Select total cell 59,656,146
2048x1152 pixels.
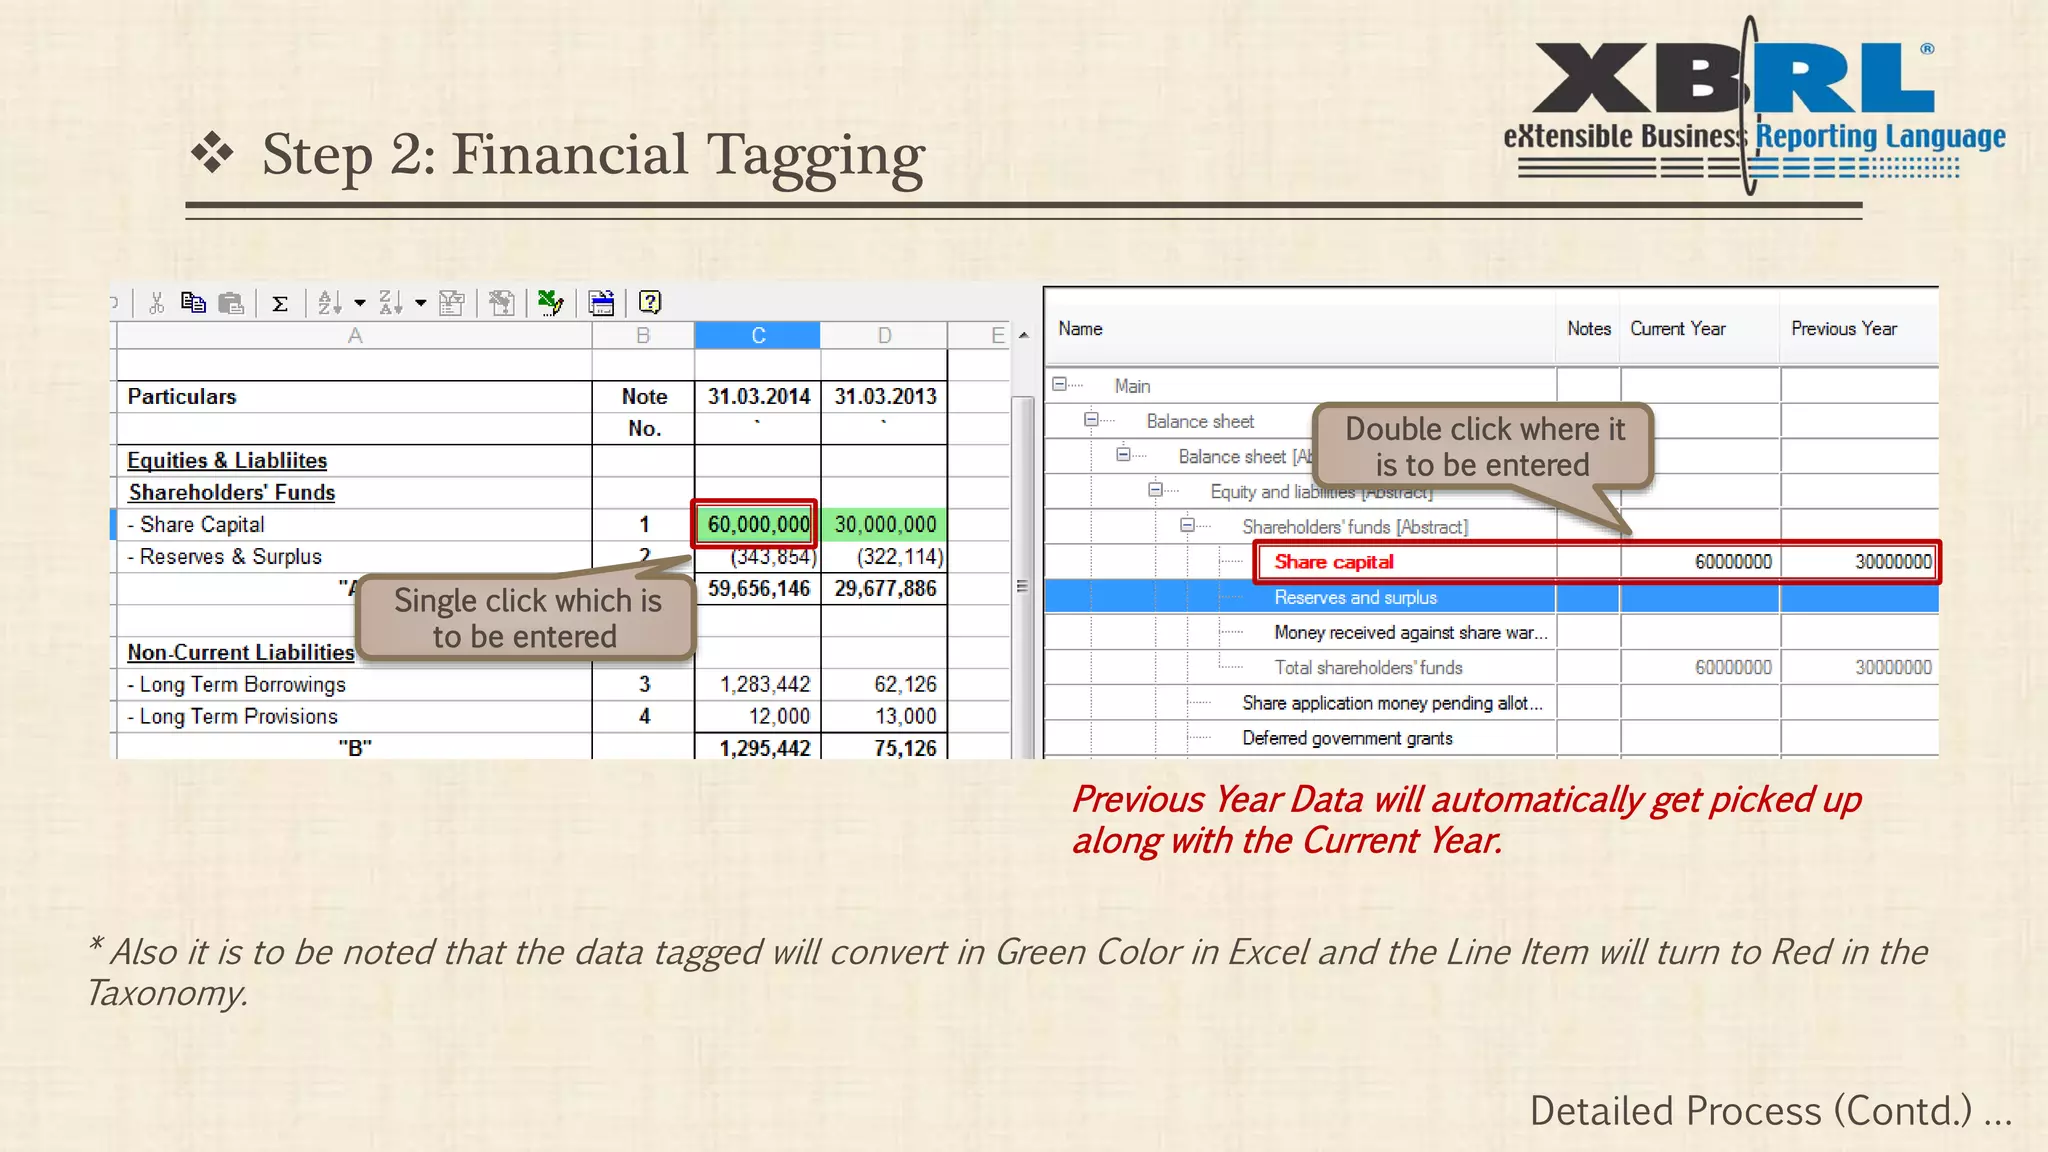(x=757, y=588)
